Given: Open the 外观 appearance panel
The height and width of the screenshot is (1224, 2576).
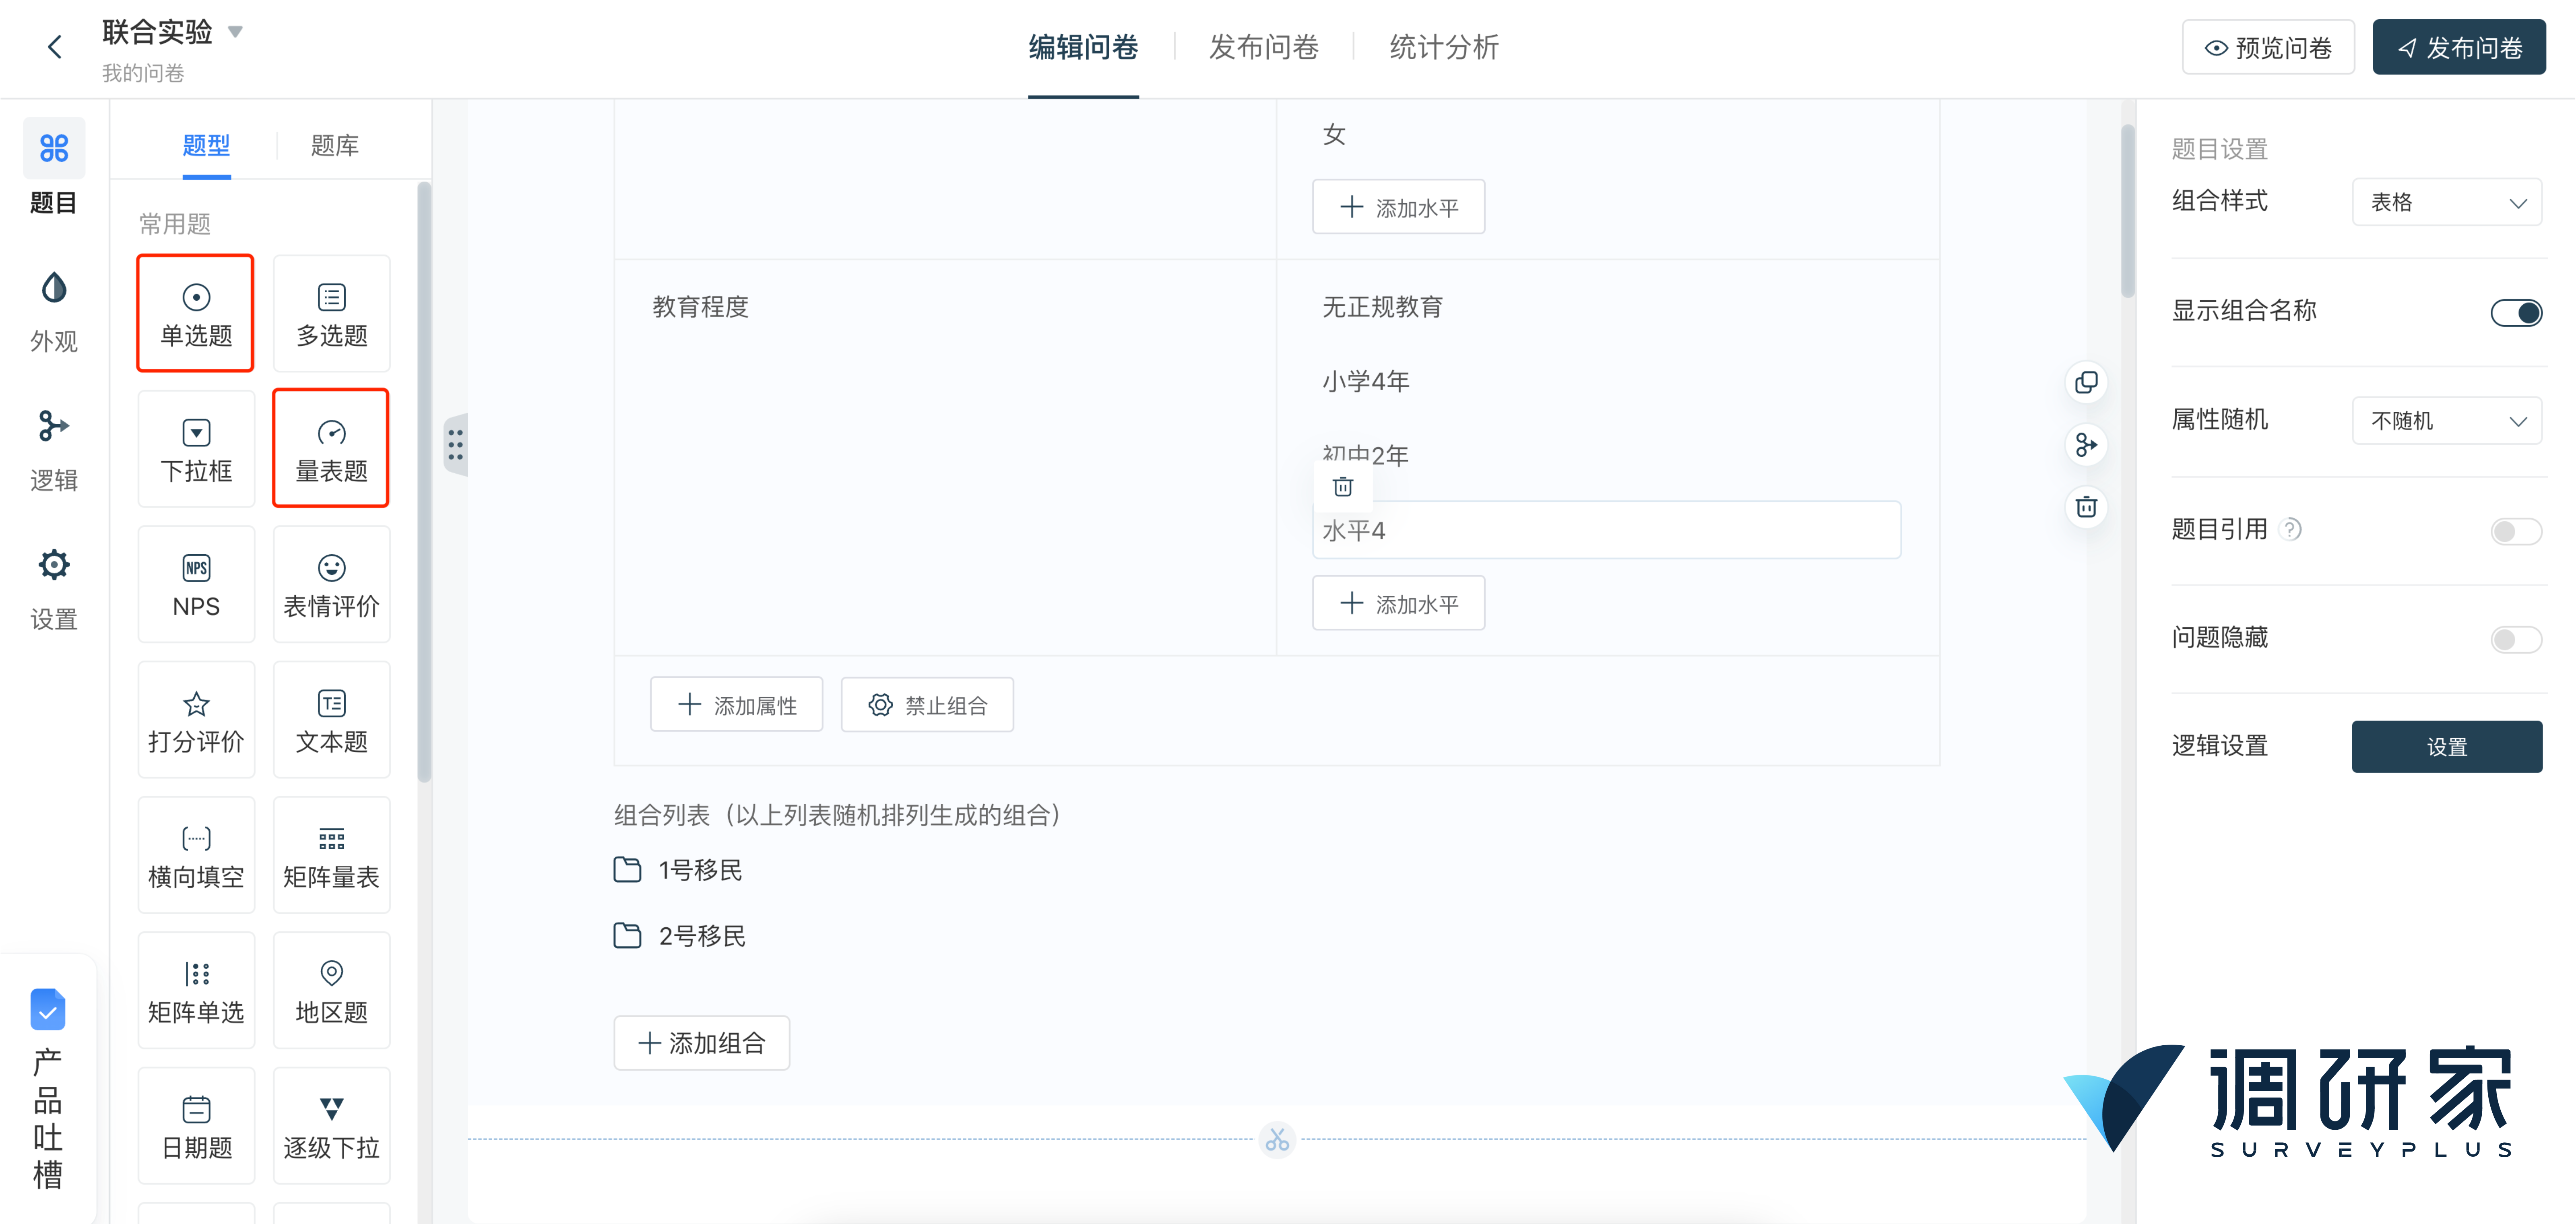Looking at the screenshot, I should 54,312.
